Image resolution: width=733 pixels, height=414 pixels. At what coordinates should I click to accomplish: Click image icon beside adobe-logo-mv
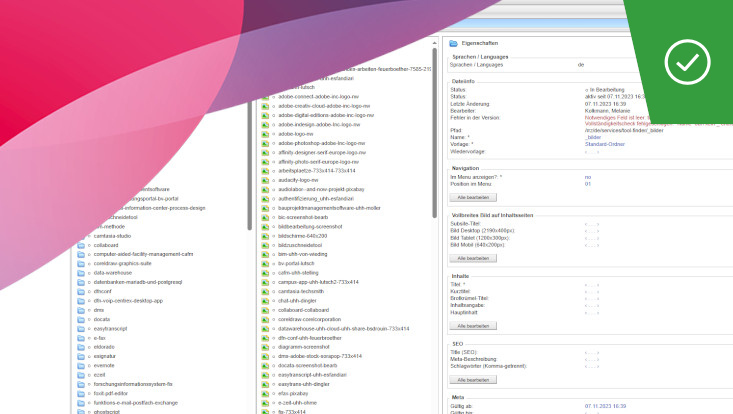coord(265,133)
